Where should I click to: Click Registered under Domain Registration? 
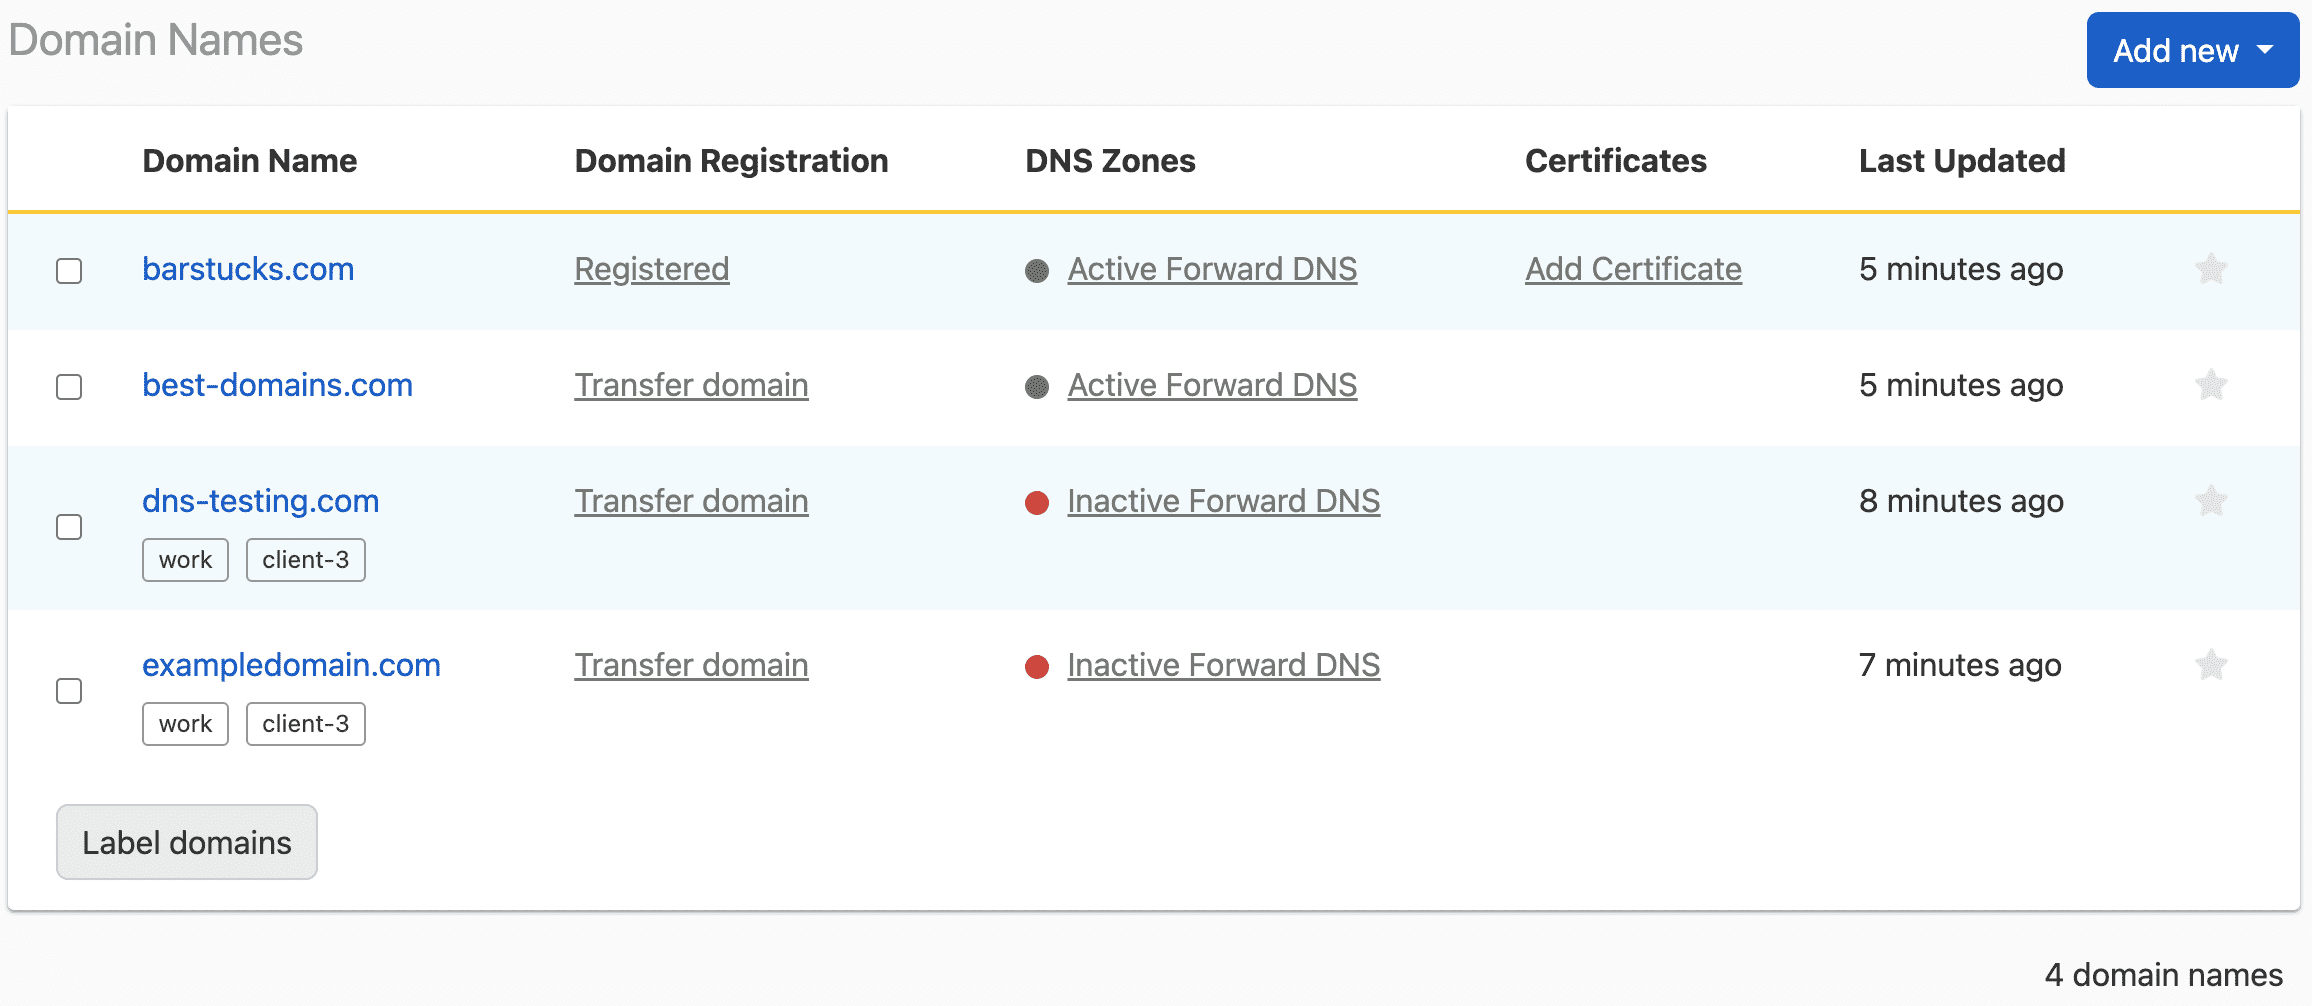pos(652,269)
